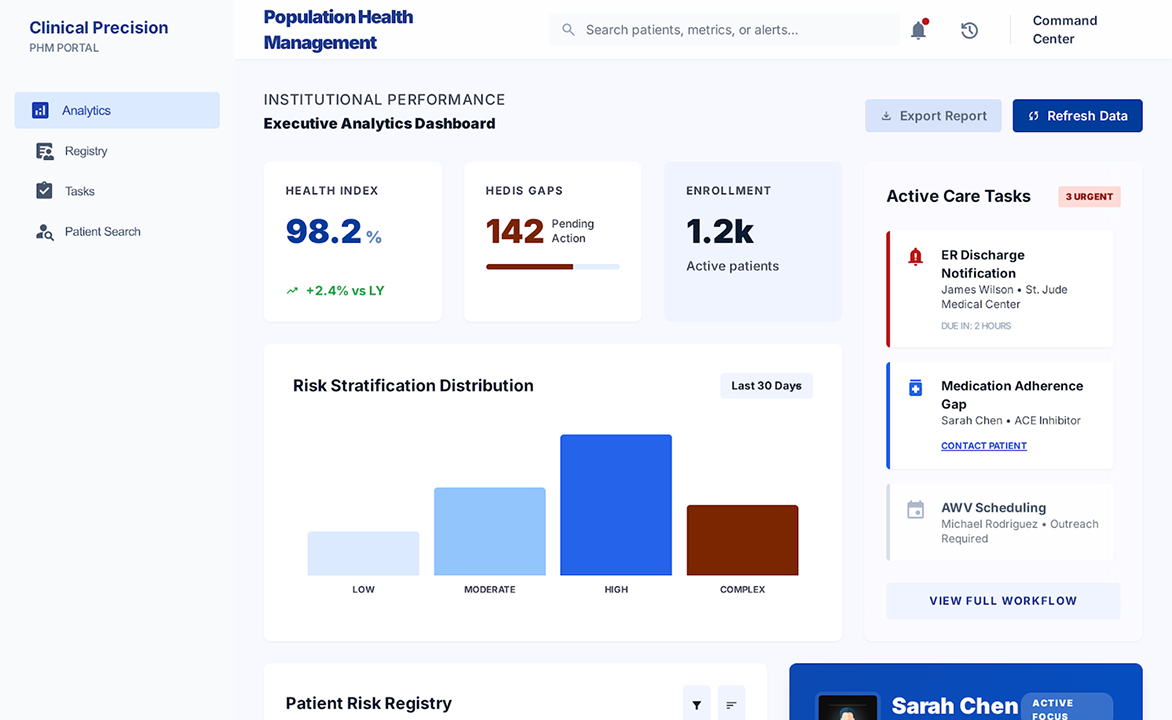Select the Tasks icon in the sidebar
The width and height of the screenshot is (1172, 720).
pyautogui.click(x=42, y=191)
